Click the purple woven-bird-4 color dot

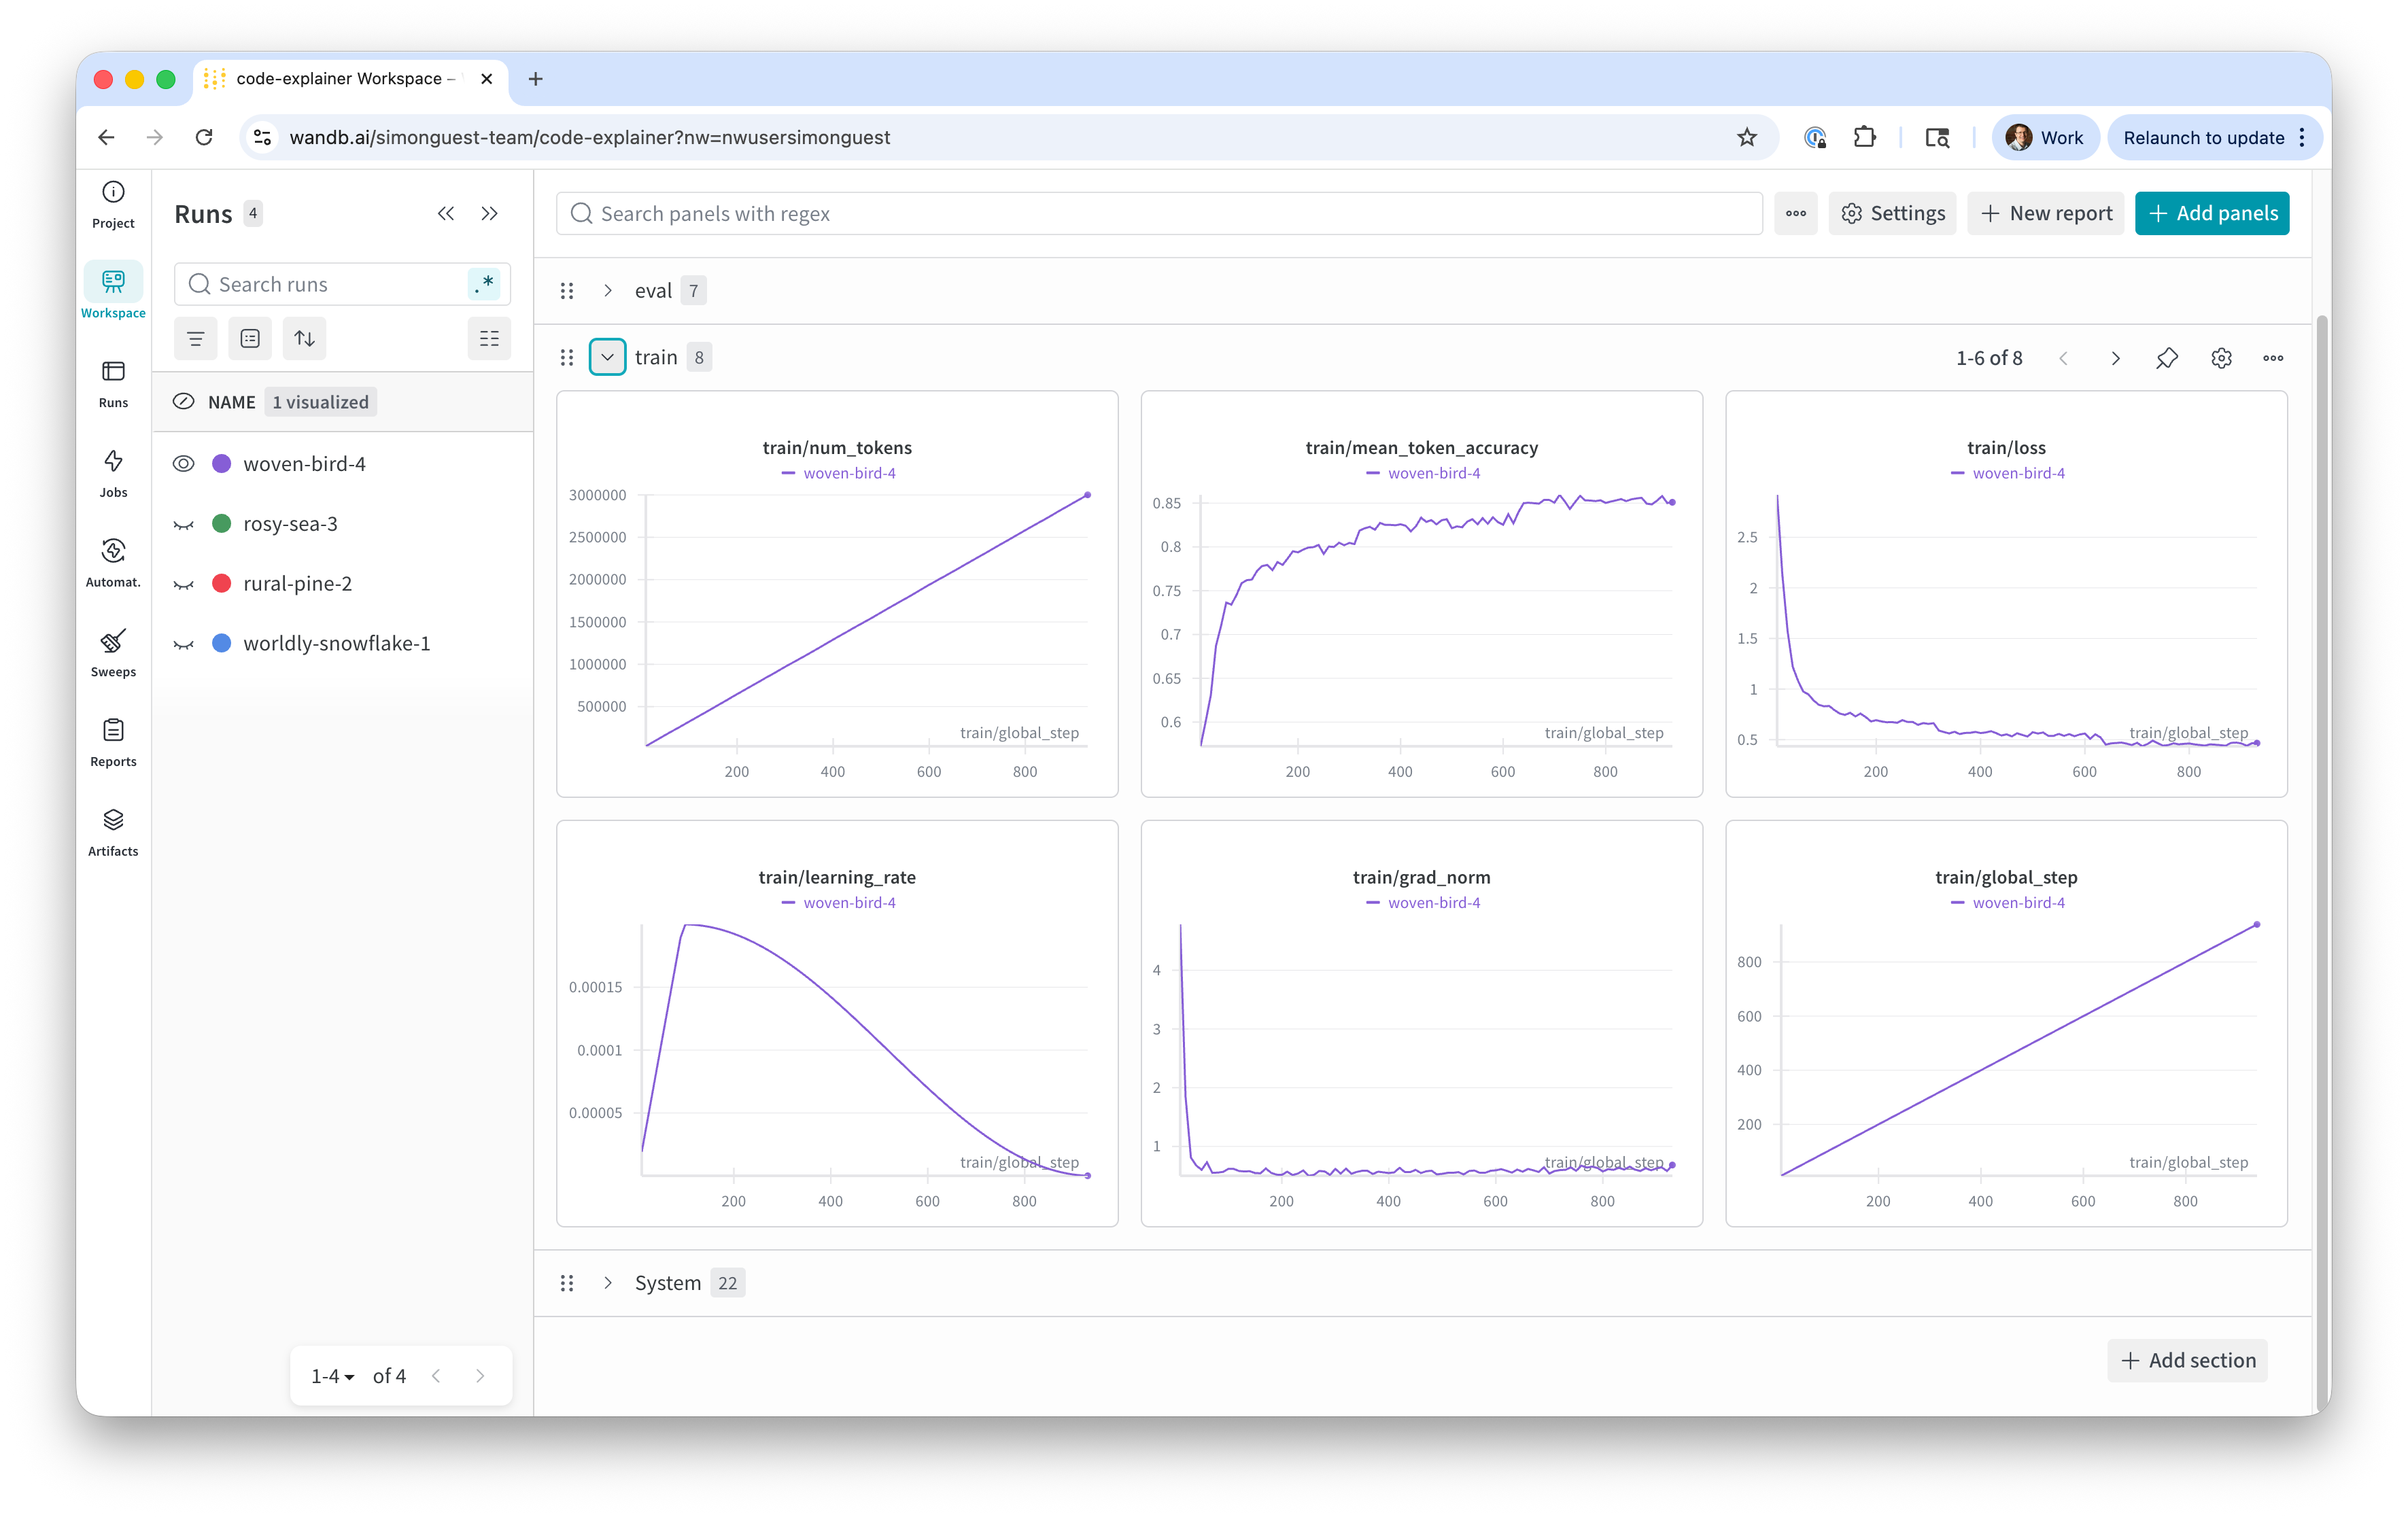[x=222, y=464]
